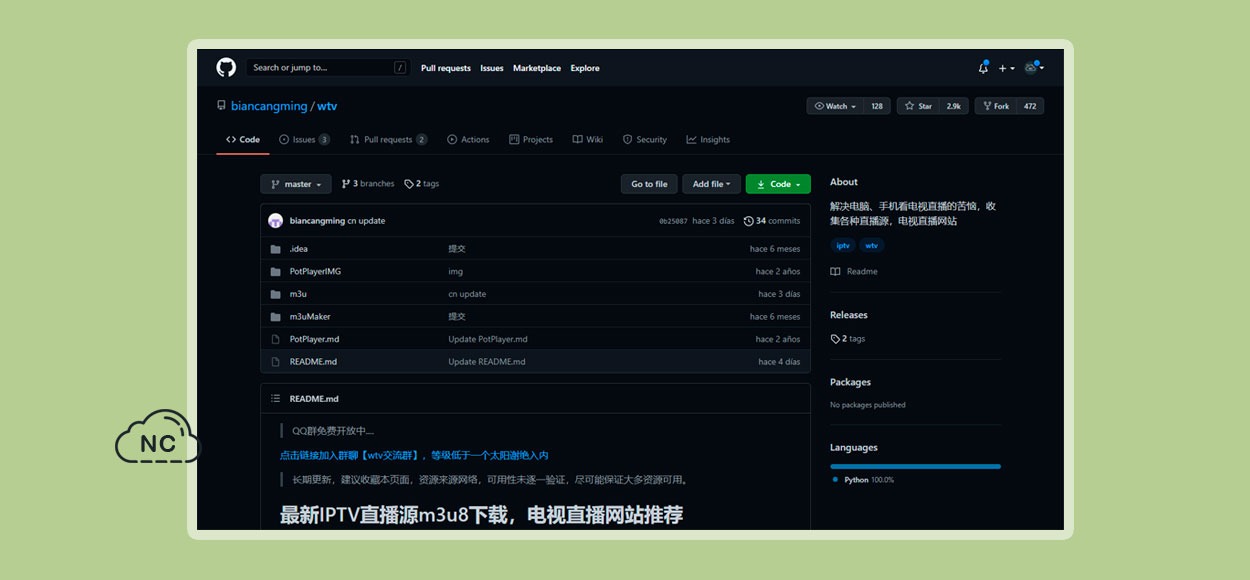This screenshot has height=580, width=1250.
Task: View the 2.9k stargazers count
Action: pyautogui.click(x=954, y=106)
